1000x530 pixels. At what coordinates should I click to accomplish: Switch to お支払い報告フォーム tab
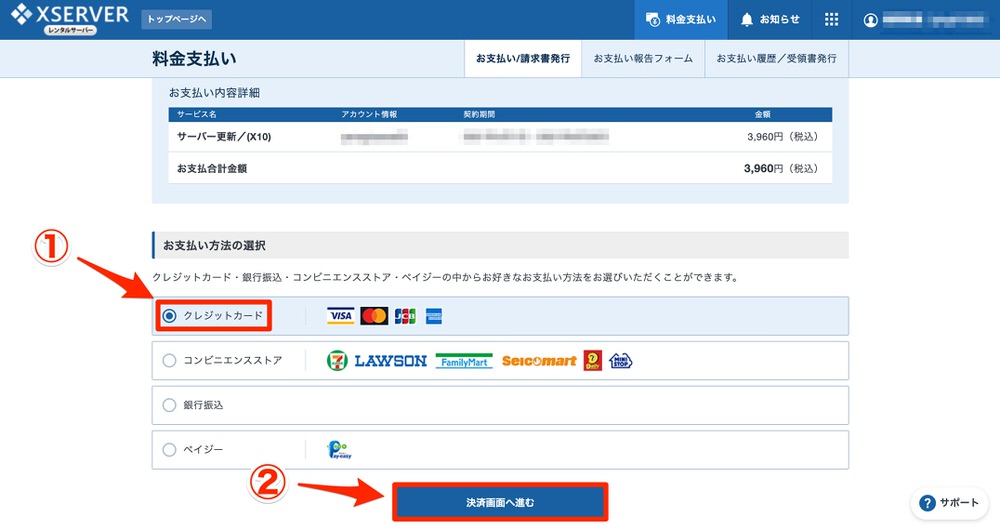643,59
